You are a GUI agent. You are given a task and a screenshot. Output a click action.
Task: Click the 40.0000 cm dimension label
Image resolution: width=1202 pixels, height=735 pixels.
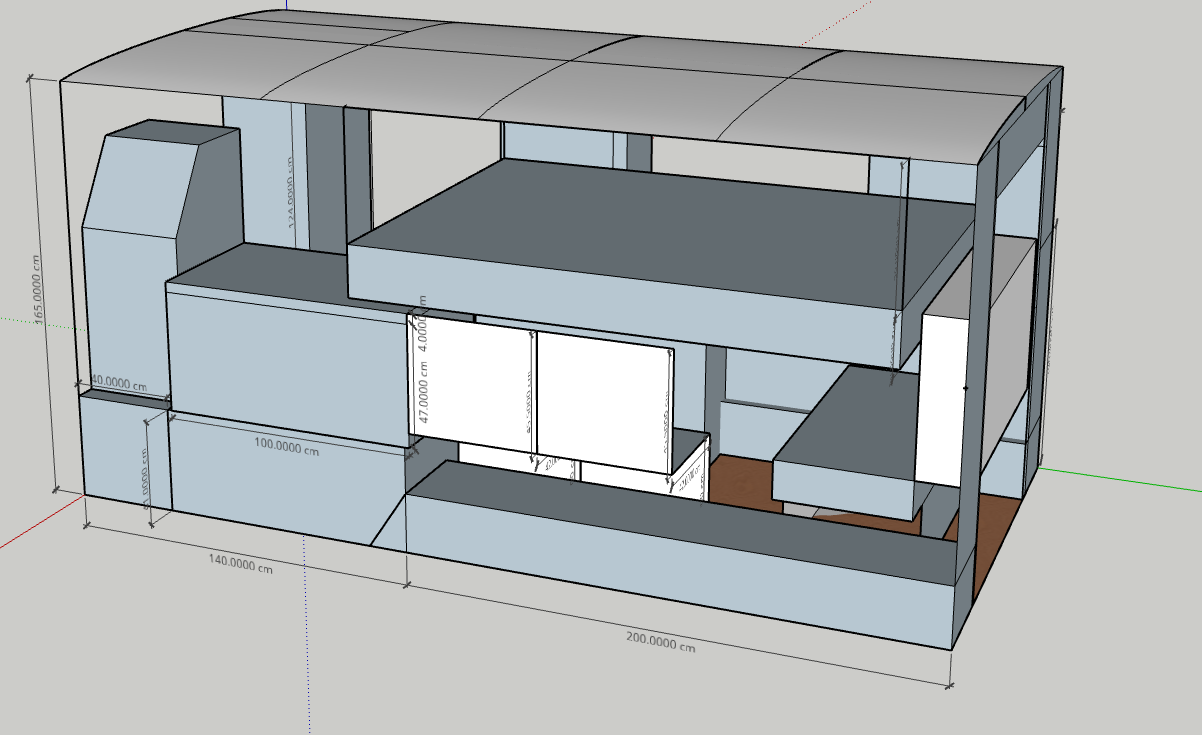pyautogui.click(x=119, y=382)
